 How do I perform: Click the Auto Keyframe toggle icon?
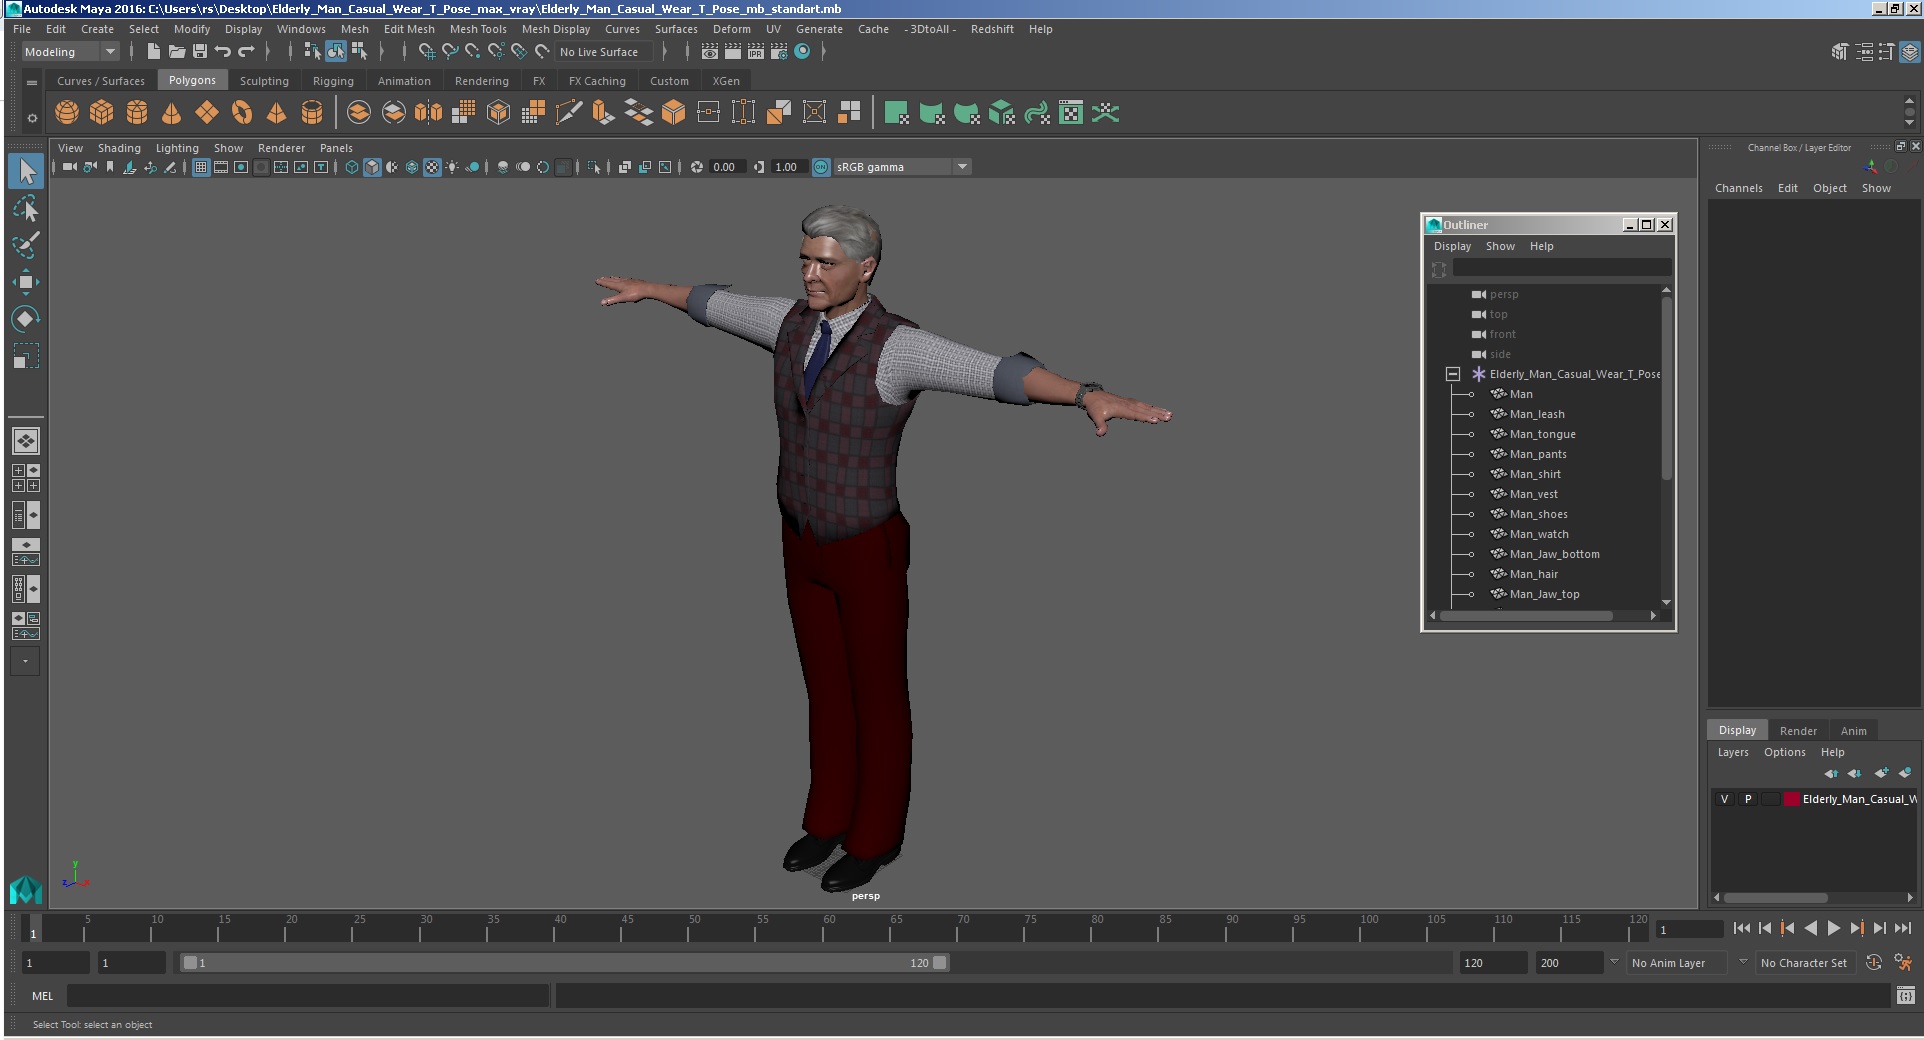pyautogui.click(x=1874, y=962)
